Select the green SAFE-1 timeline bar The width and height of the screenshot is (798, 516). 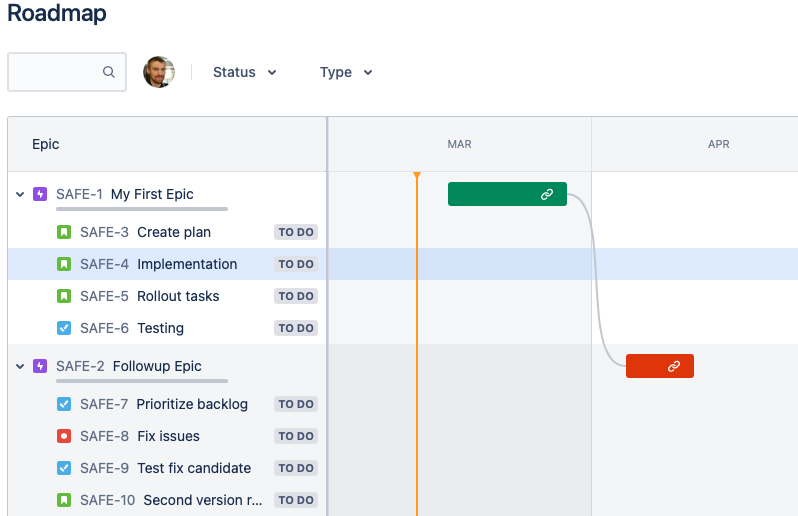coord(507,194)
